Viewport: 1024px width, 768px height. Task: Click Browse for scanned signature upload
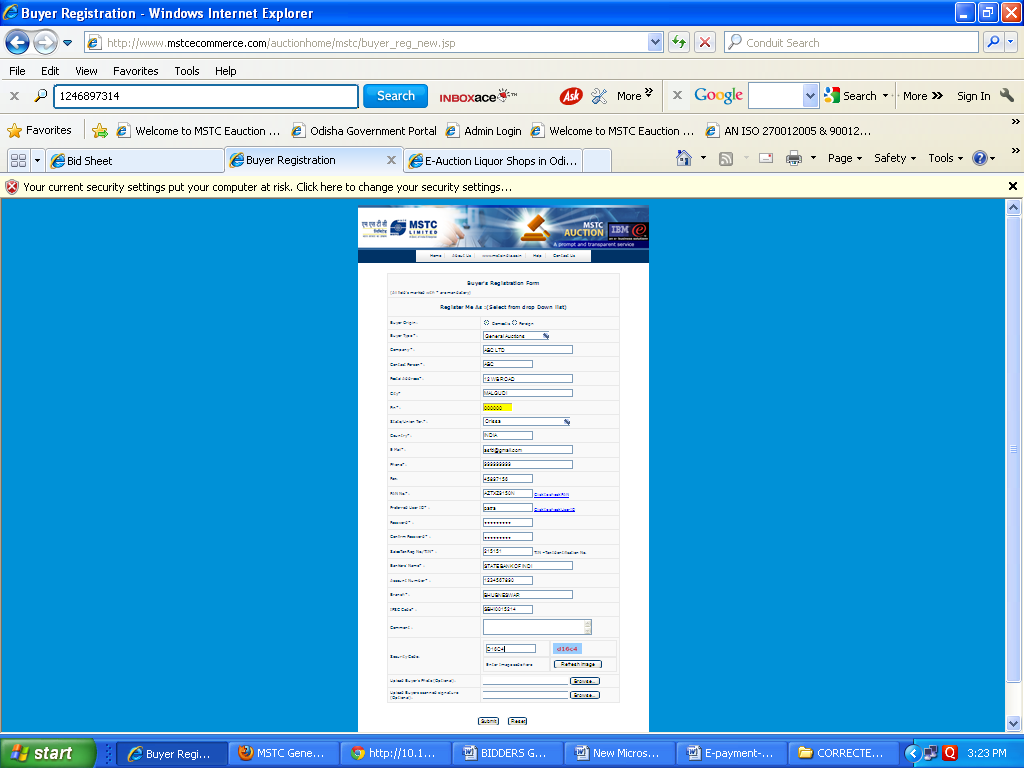(x=584, y=695)
